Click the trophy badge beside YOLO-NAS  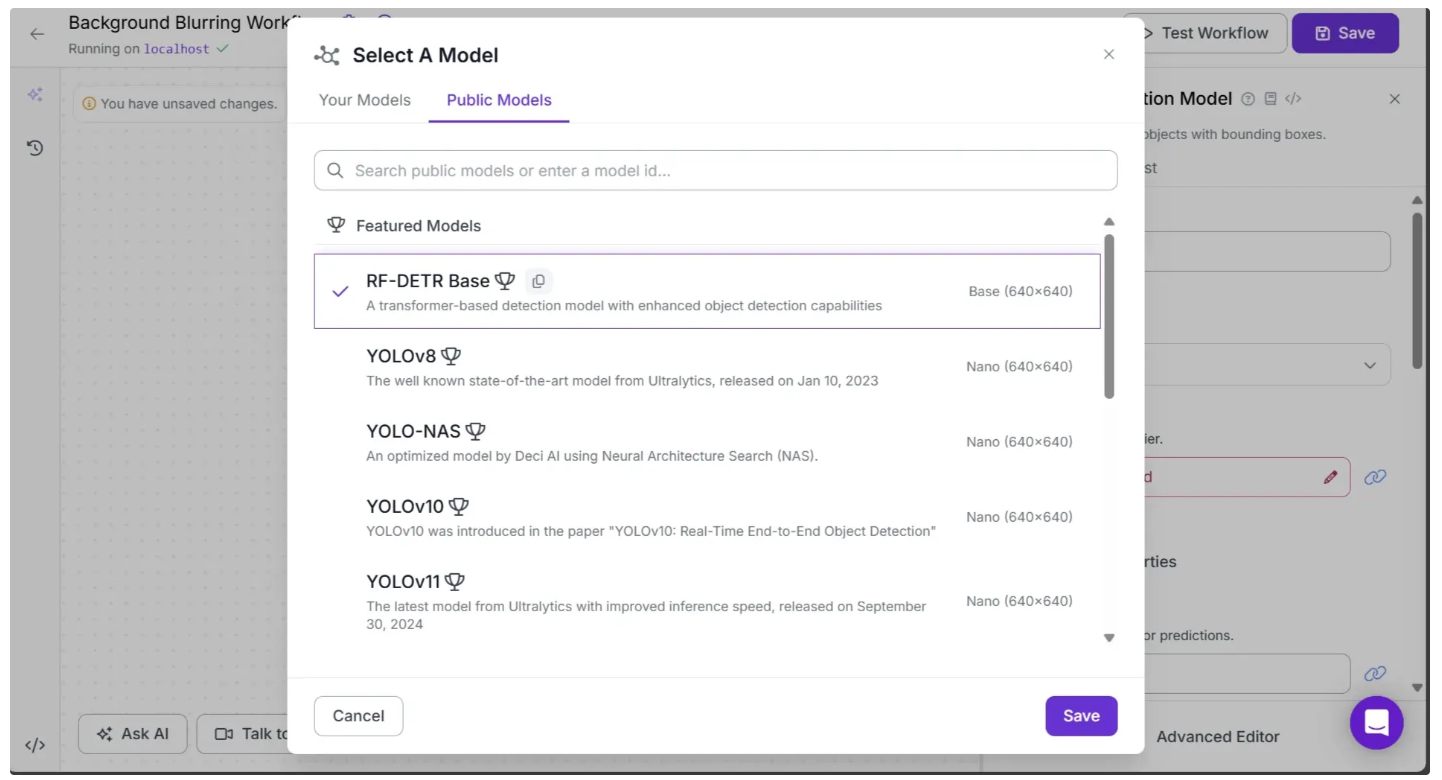coord(475,431)
